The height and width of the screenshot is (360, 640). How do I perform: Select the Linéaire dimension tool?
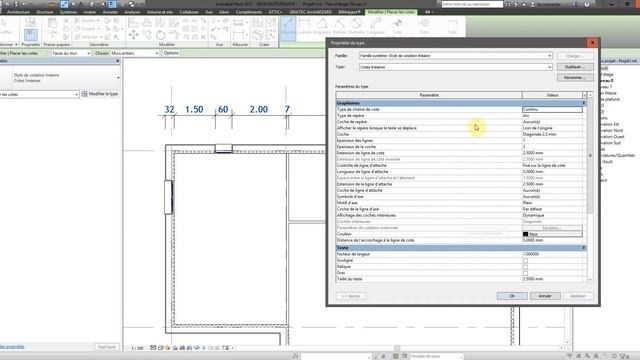point(304,25)
